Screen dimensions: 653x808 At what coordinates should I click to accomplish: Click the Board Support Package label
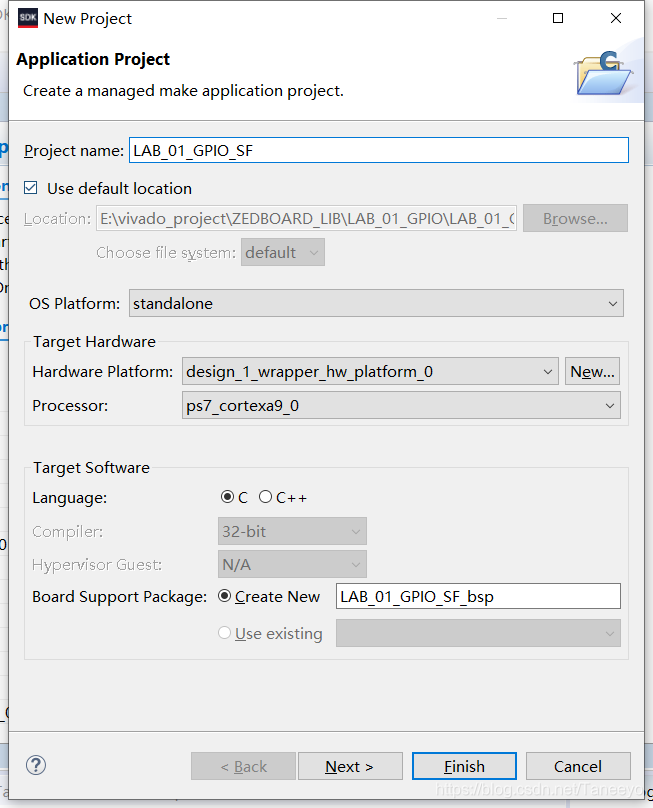[x=120, y=597]
